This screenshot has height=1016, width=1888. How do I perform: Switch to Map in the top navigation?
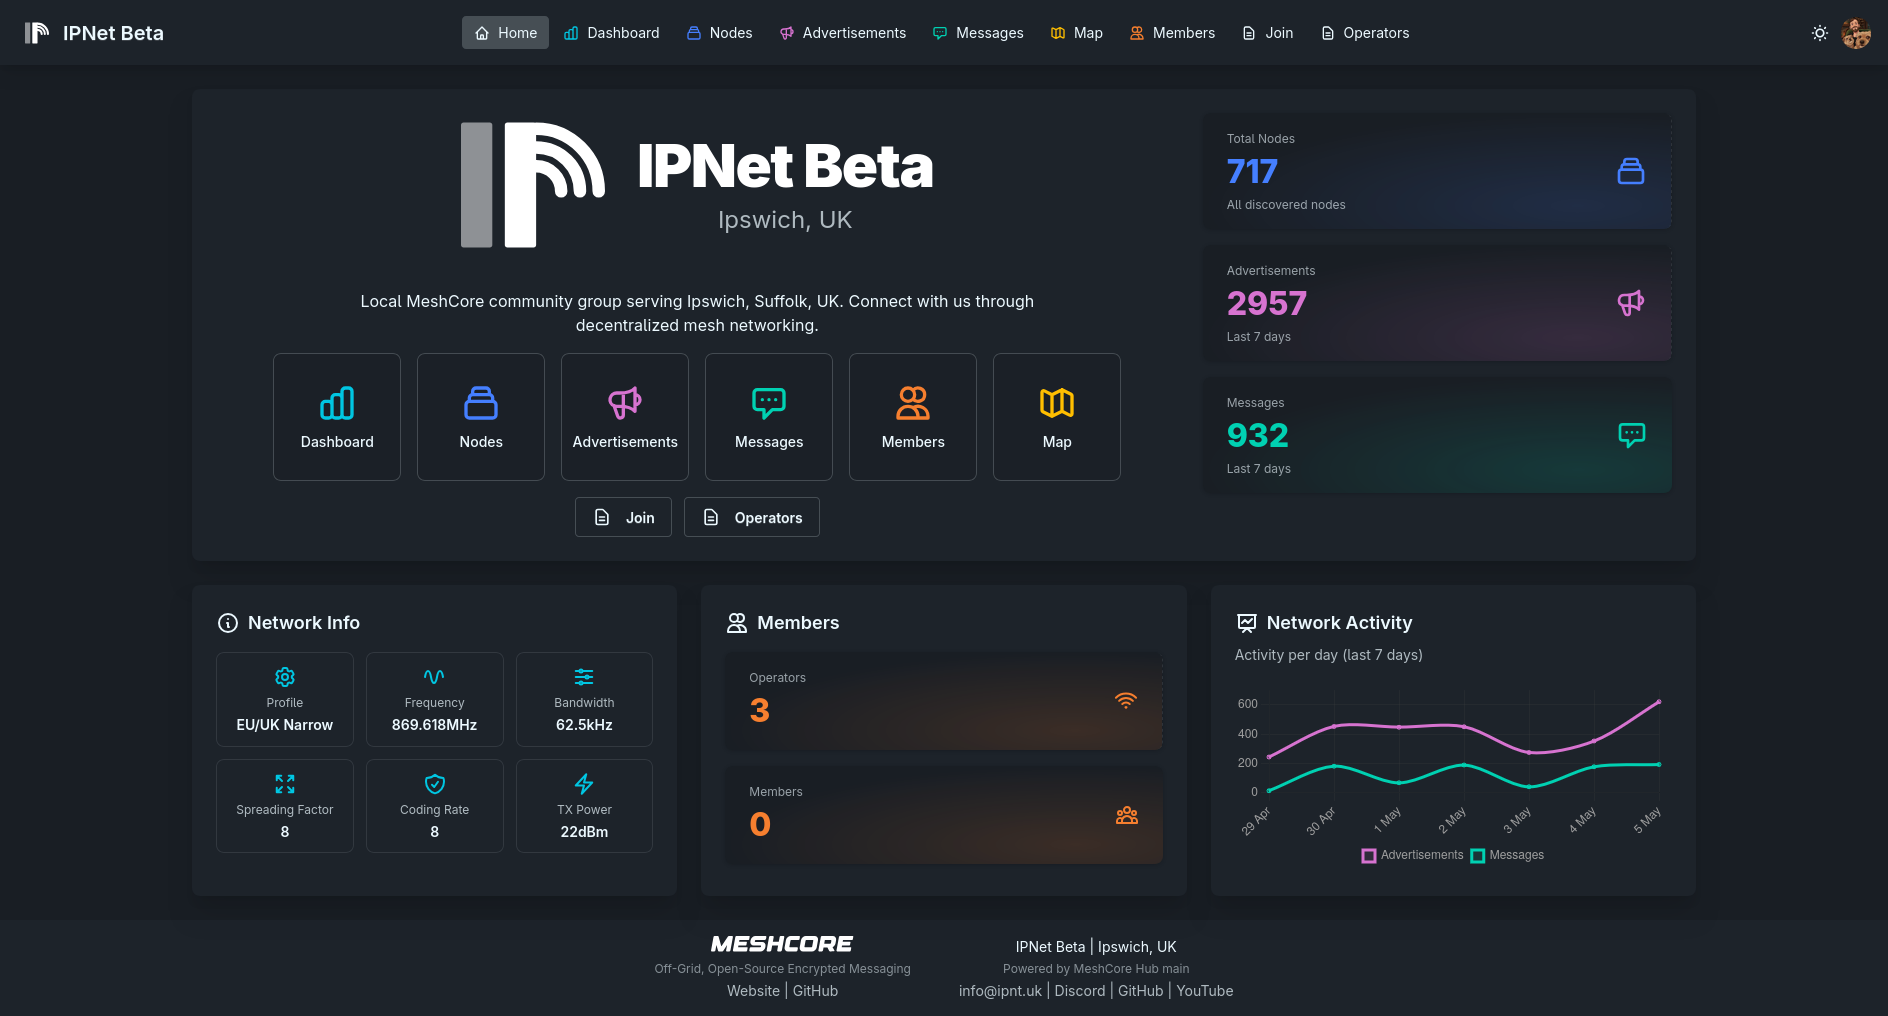tap(1077, 33)
